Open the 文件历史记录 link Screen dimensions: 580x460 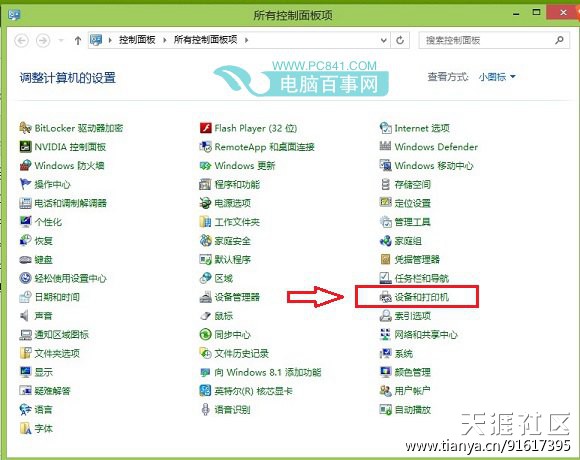(242, 353)
